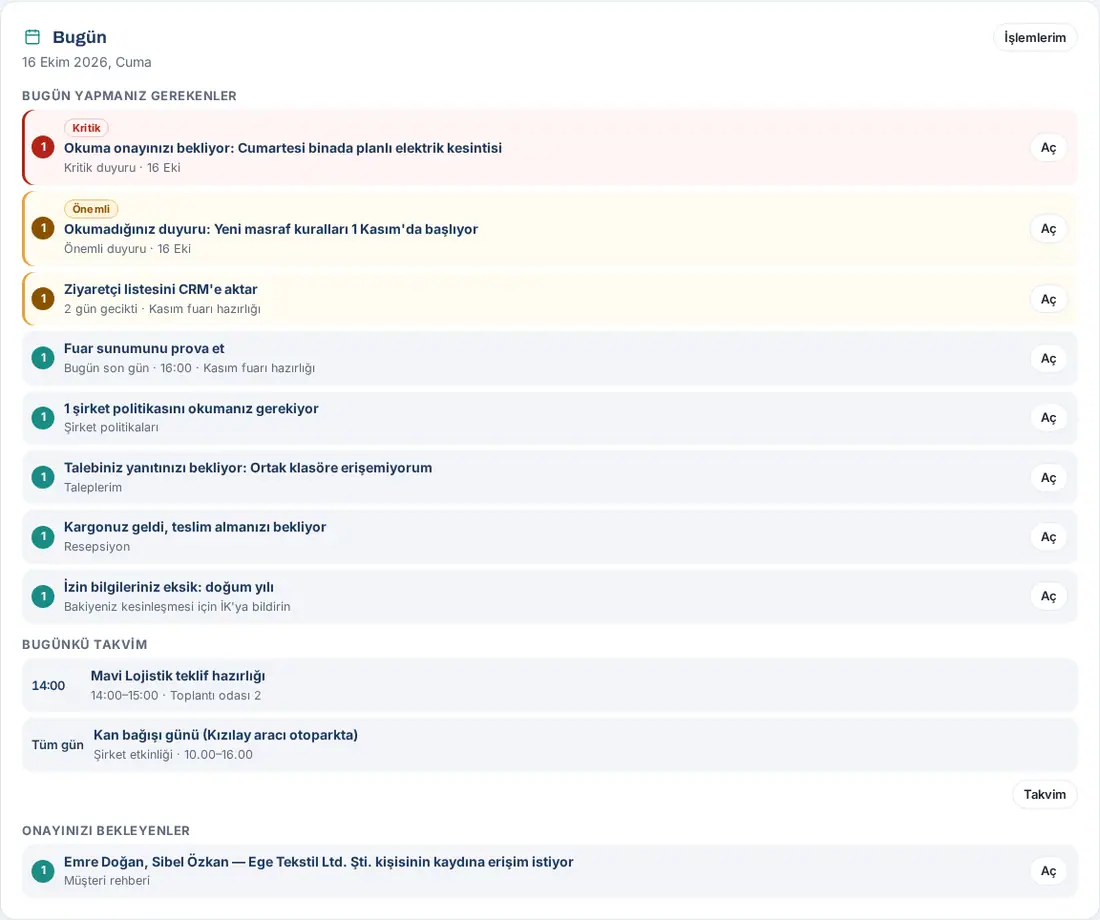Select the Mavi Lojistik teklif hazırlığı calendar entry

pyautogui.click(x=549, y=685)
